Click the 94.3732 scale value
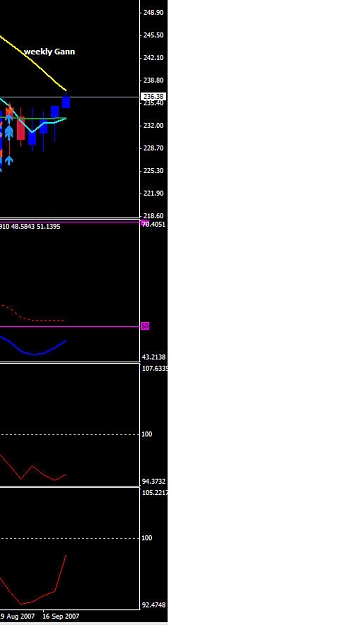This screenshot has width=362, height=625. click(153, 482)
